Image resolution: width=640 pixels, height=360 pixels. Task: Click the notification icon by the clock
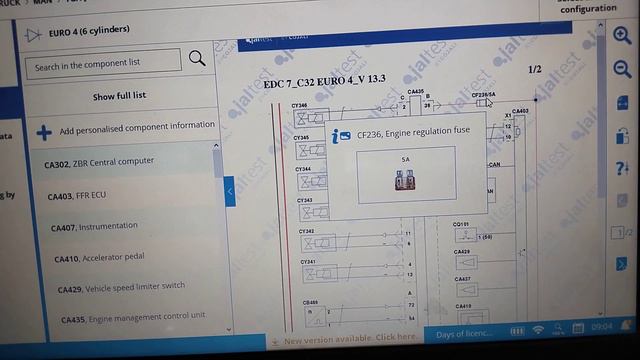(626, 325)
